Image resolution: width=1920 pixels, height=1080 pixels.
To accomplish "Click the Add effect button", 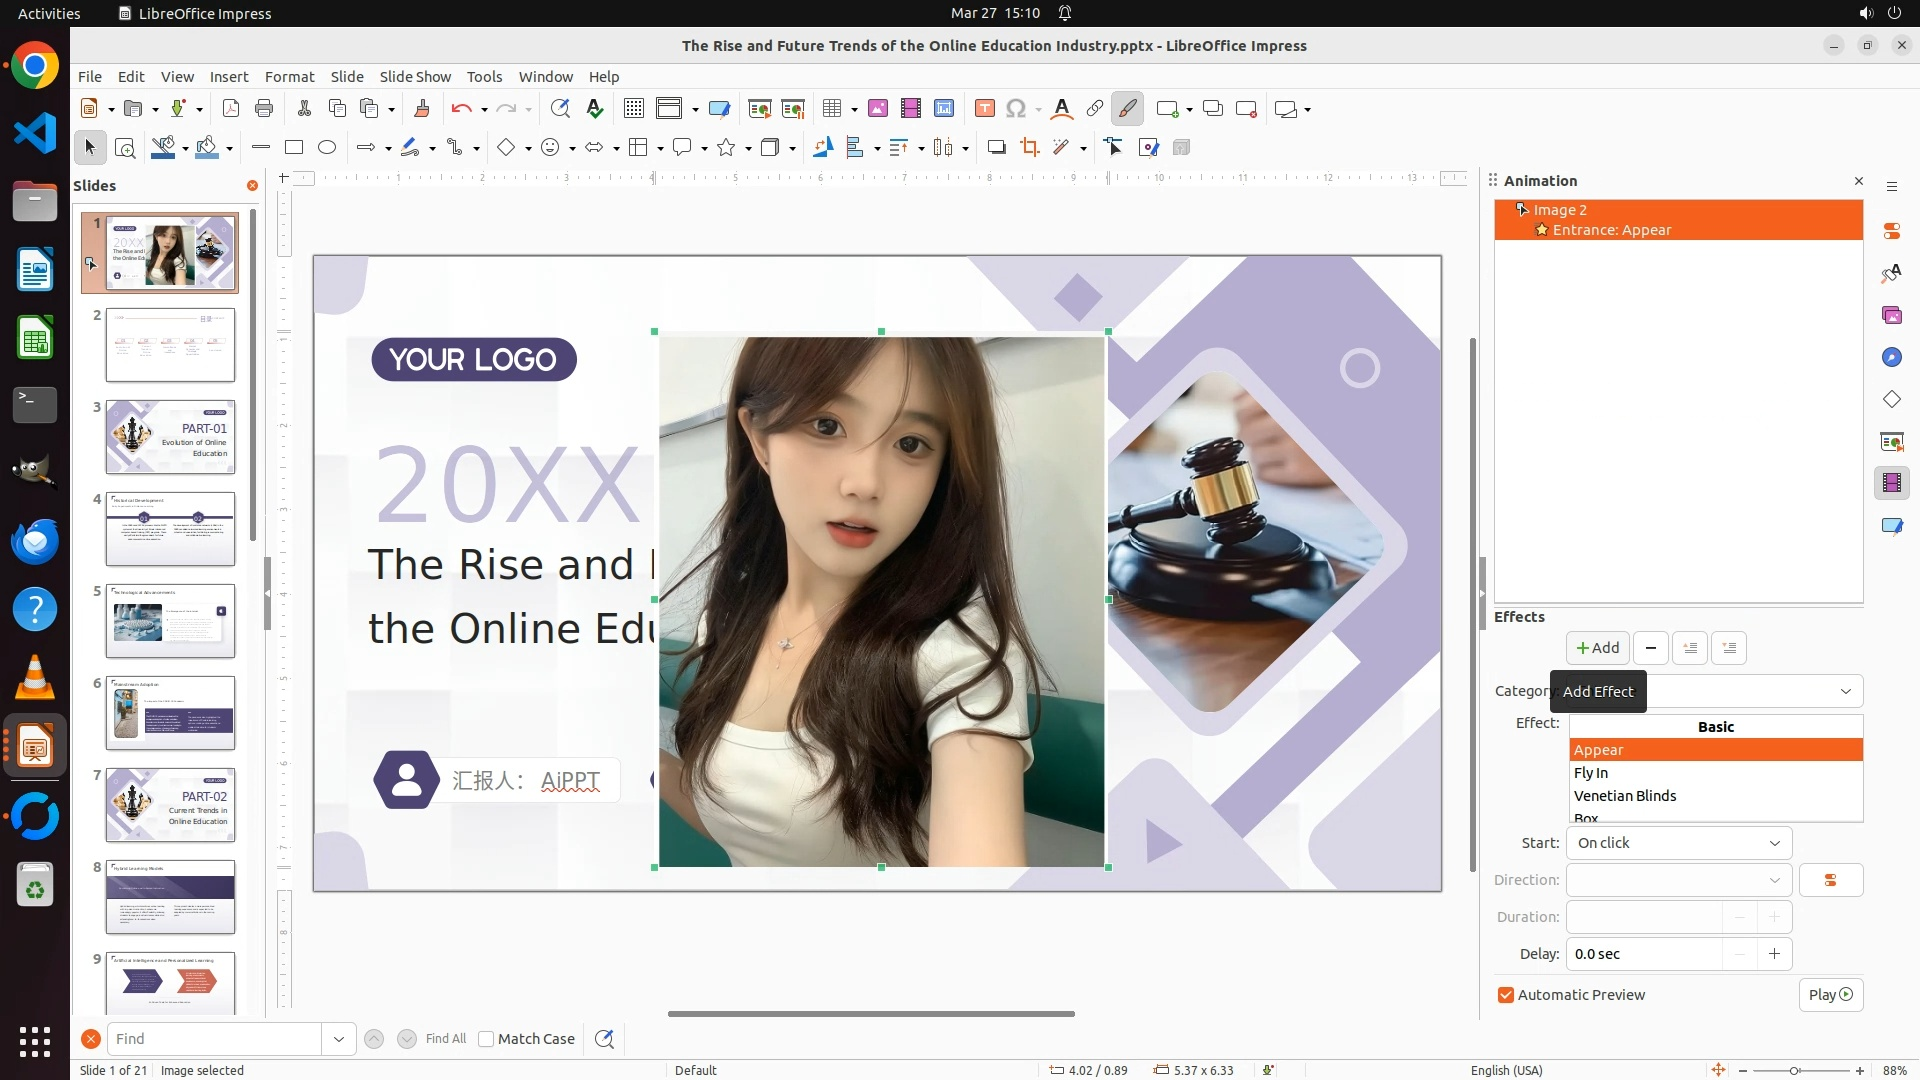I will click(1597, 648).
